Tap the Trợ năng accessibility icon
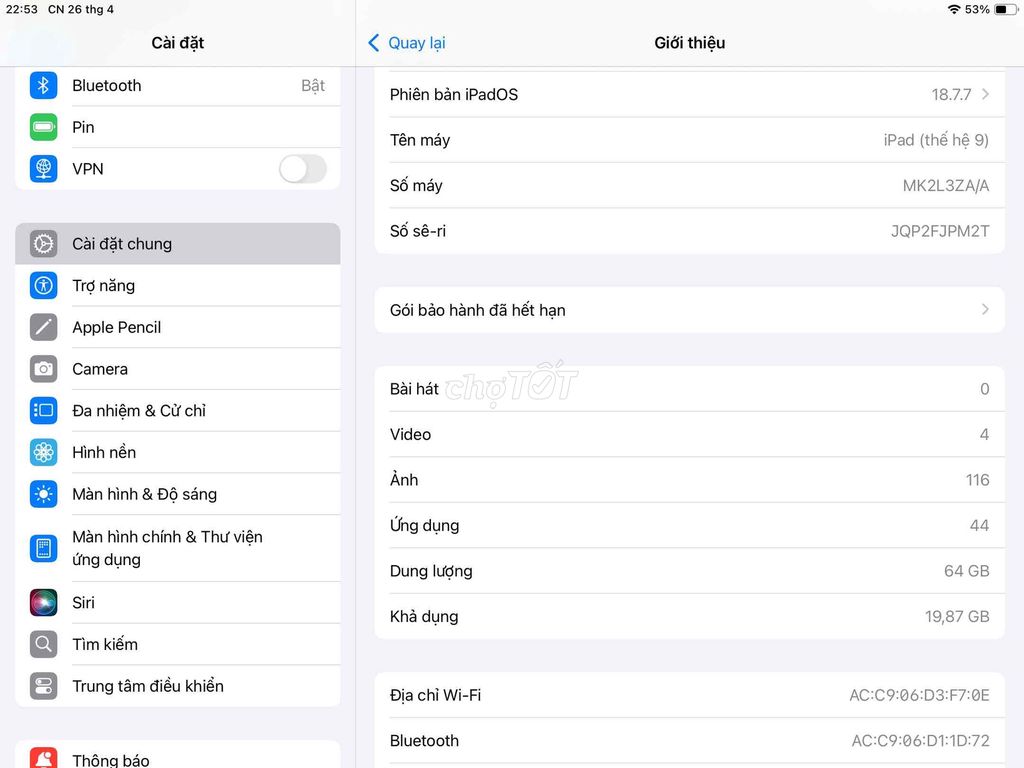 [x=43, y=285]
